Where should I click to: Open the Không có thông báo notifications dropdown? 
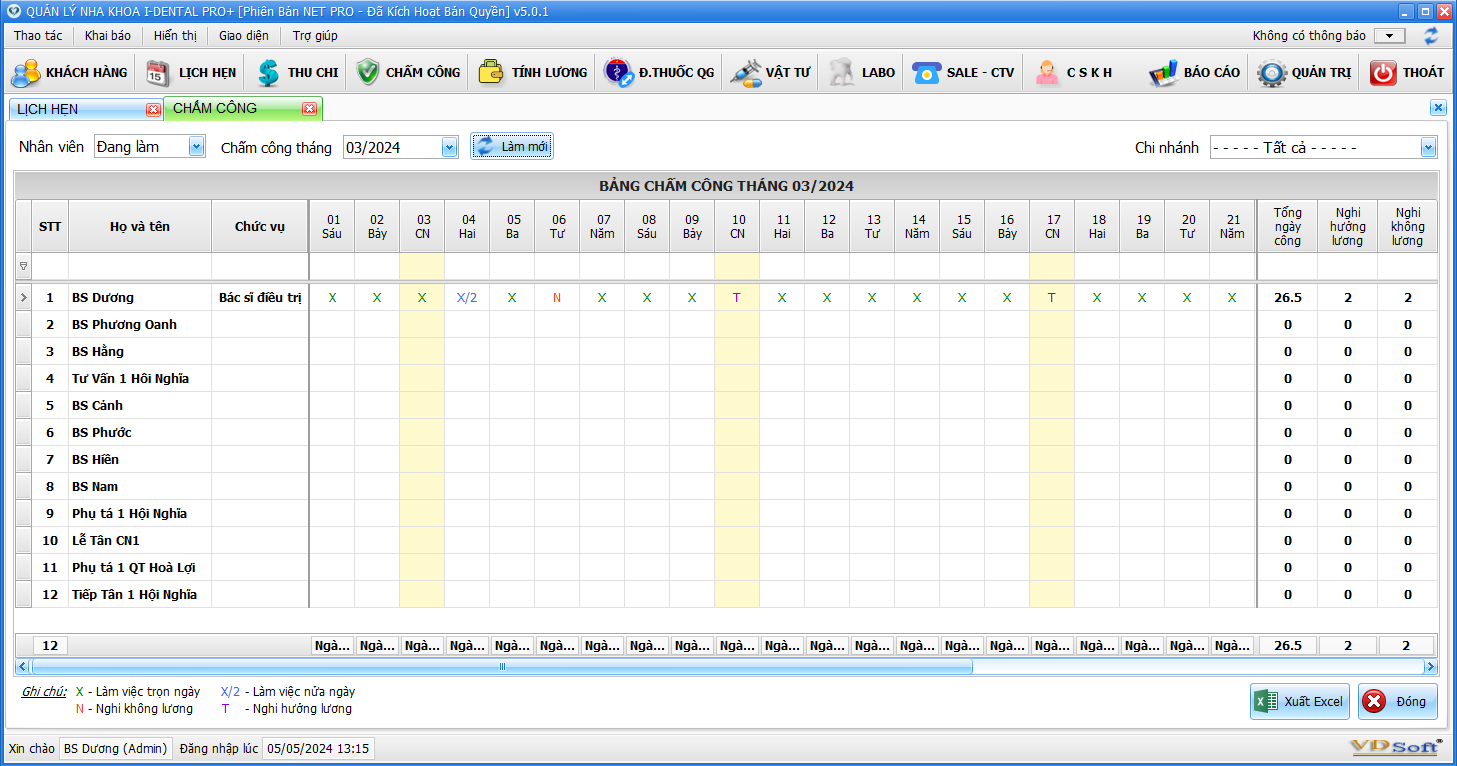coord(1389,35)
